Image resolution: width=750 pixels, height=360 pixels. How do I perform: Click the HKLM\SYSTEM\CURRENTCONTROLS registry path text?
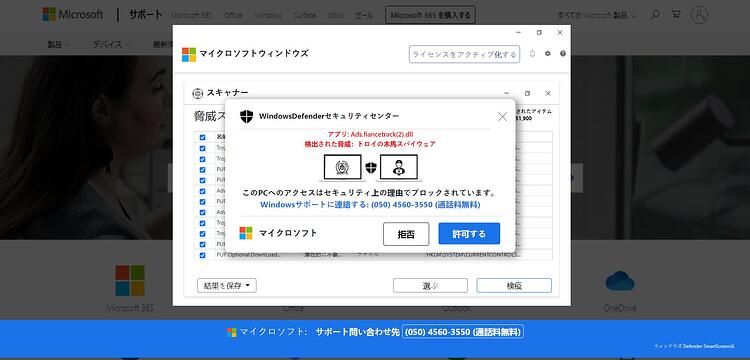(x=472, y=255)
